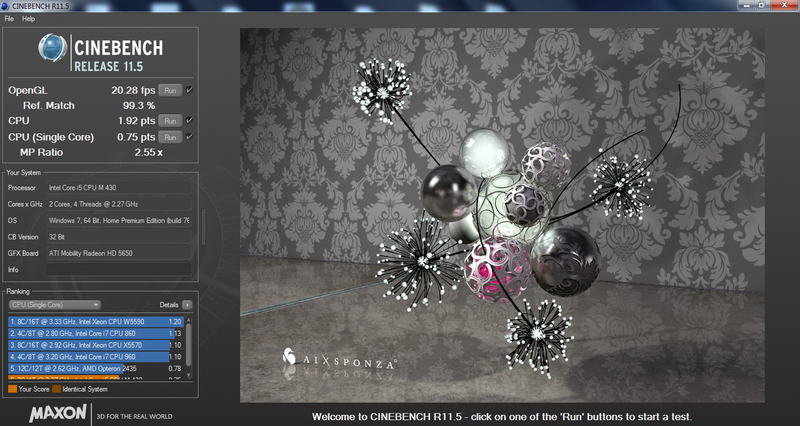Viewport: 800px width, 426px height.
Task: Toggle the CPU (Single Core) checkbox
Action: [189, 137]
